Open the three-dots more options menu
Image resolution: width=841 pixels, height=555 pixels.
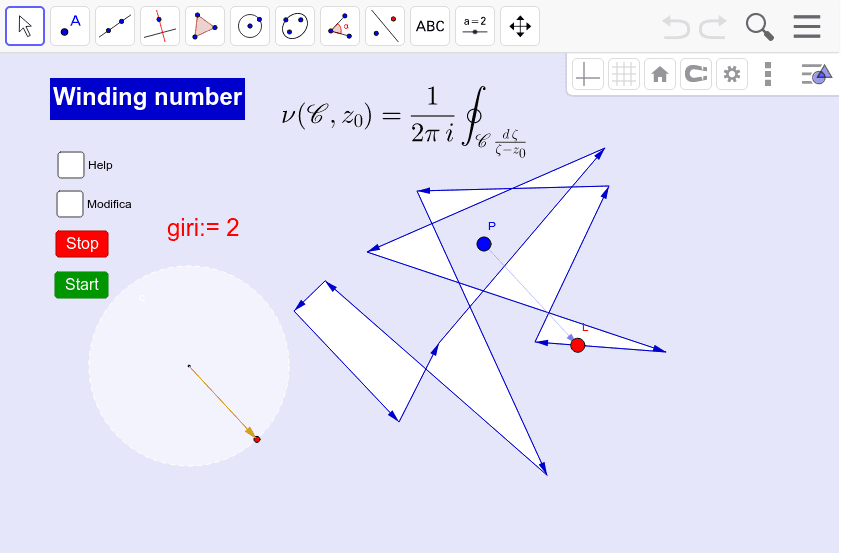coord(768,74)
